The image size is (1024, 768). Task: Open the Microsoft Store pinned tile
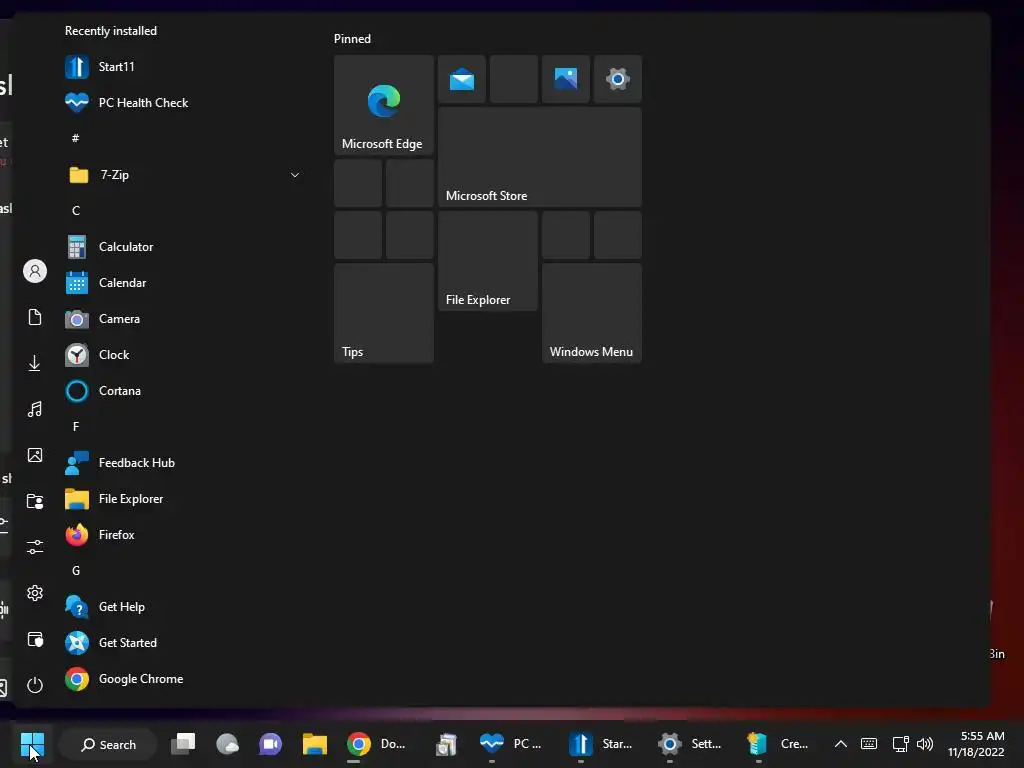point(539,157)
